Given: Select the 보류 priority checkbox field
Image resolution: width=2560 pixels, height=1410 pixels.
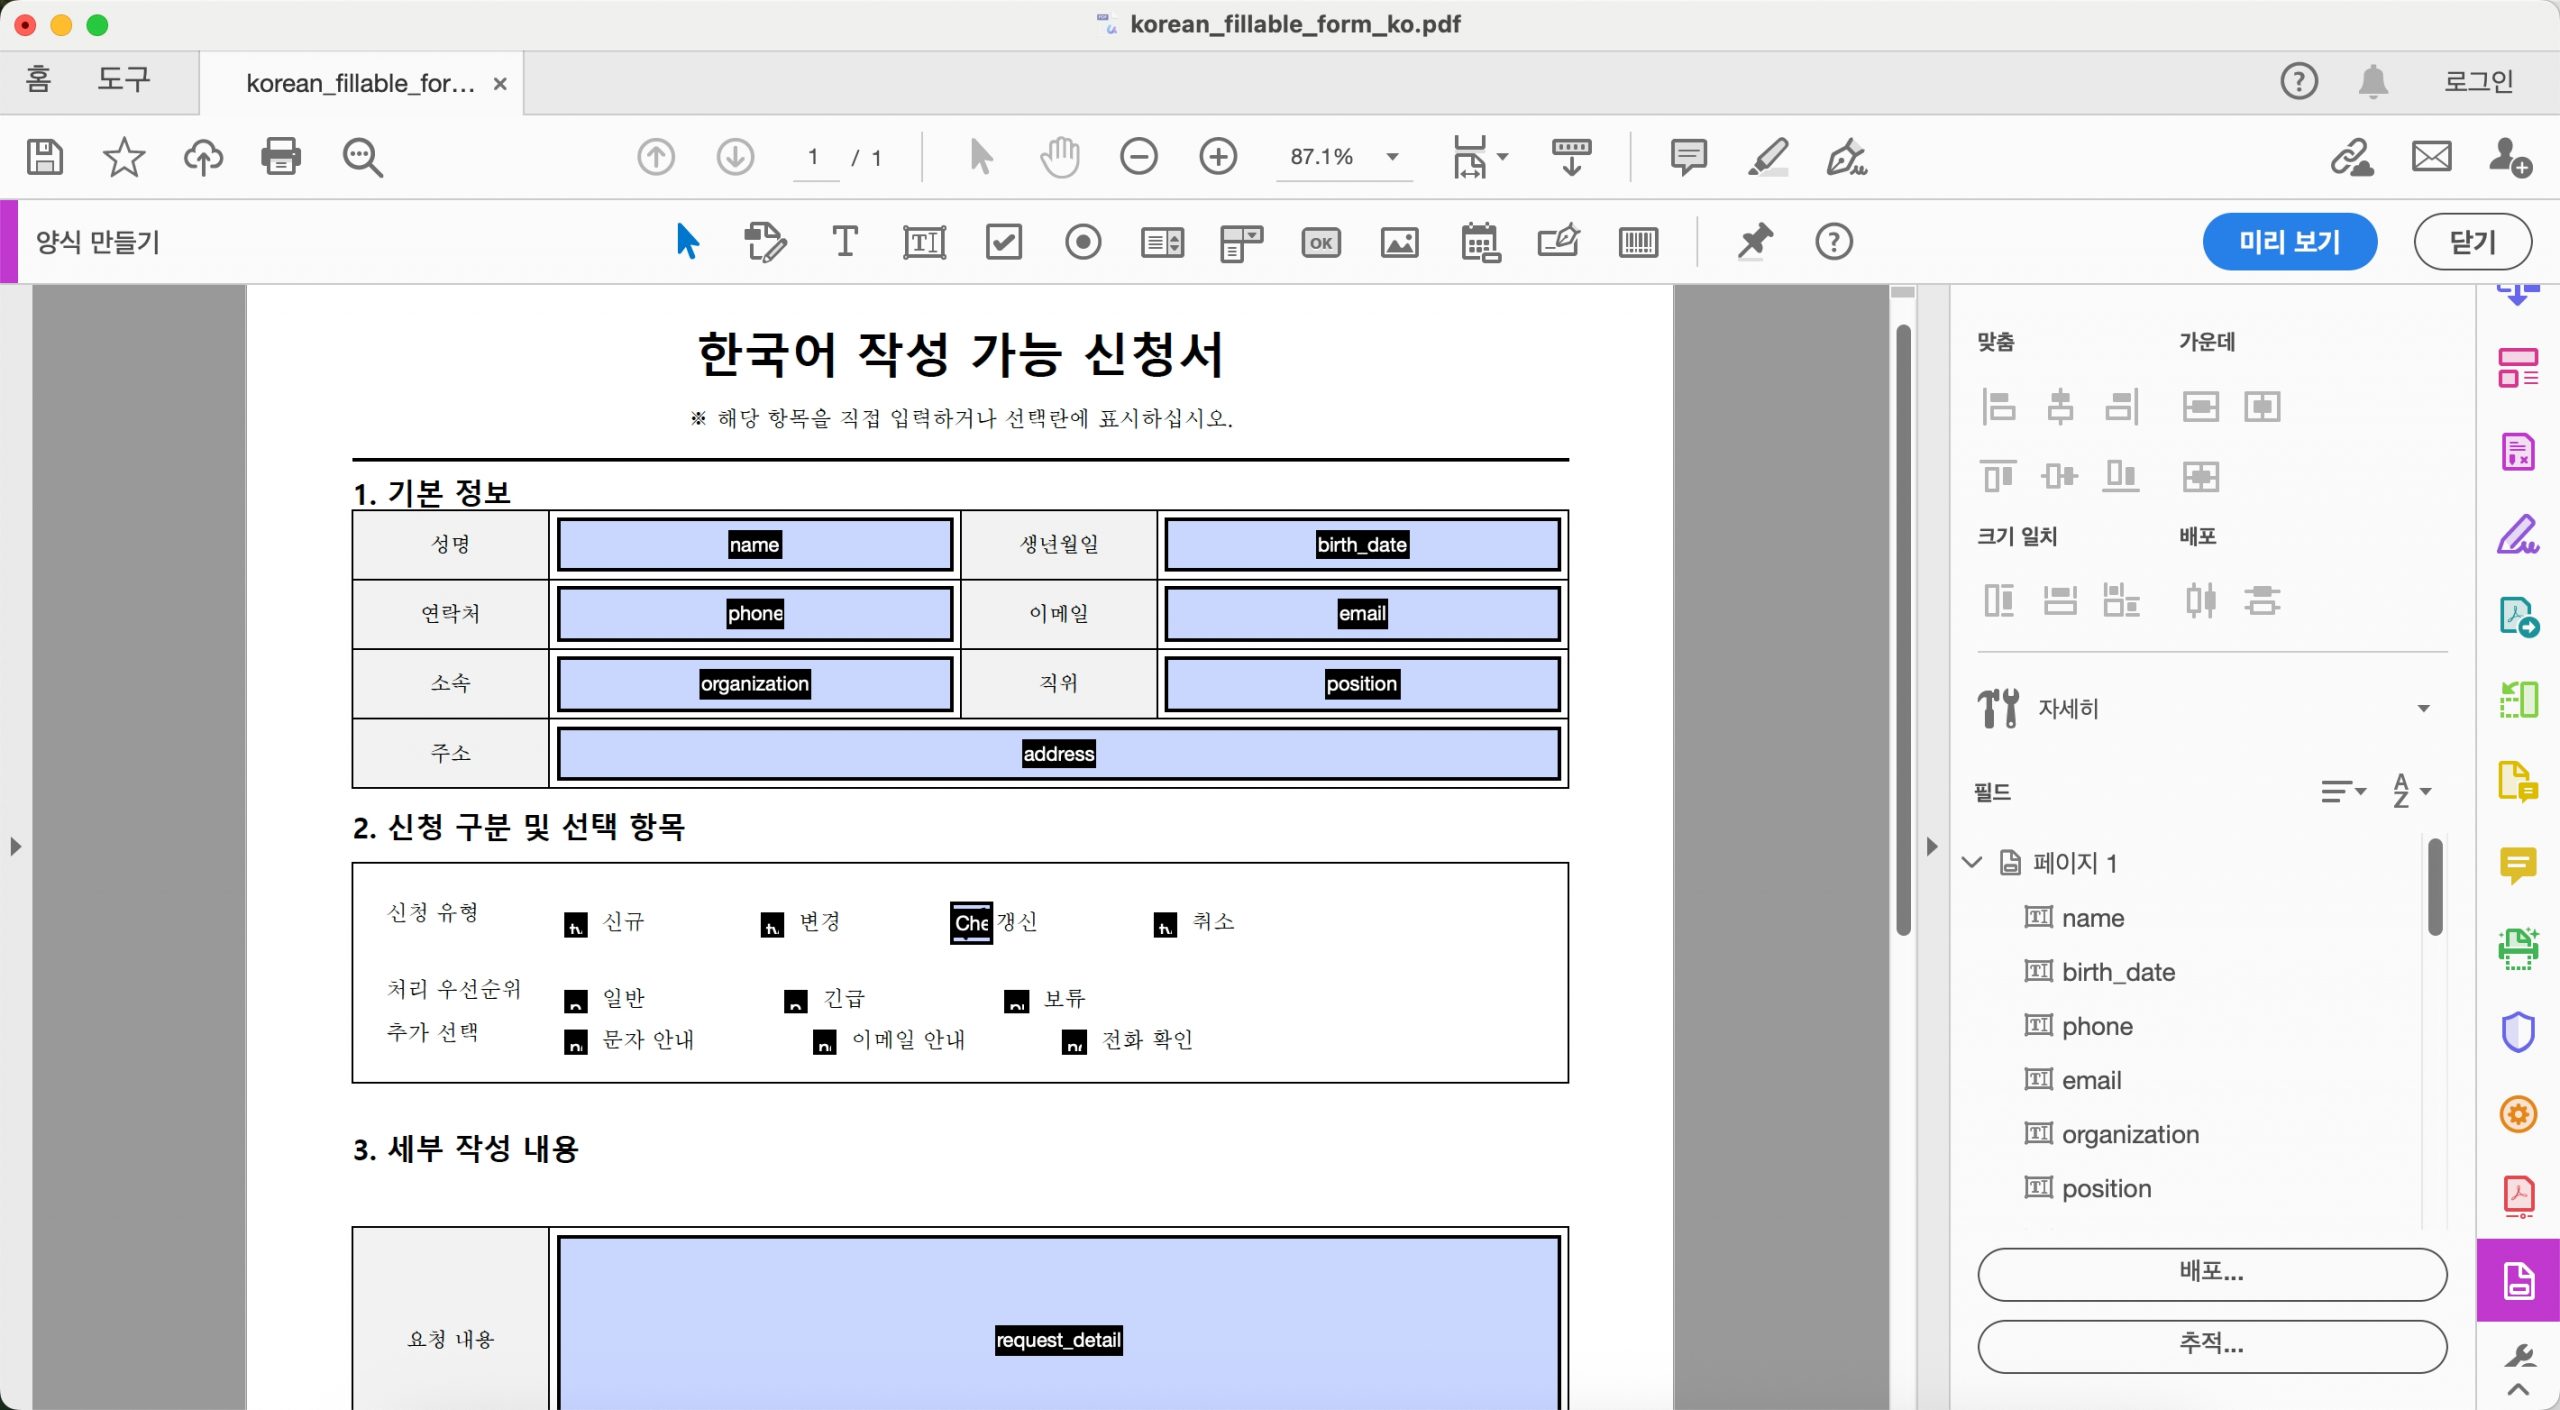Looking at the screenshot, I should 1016,1001.
